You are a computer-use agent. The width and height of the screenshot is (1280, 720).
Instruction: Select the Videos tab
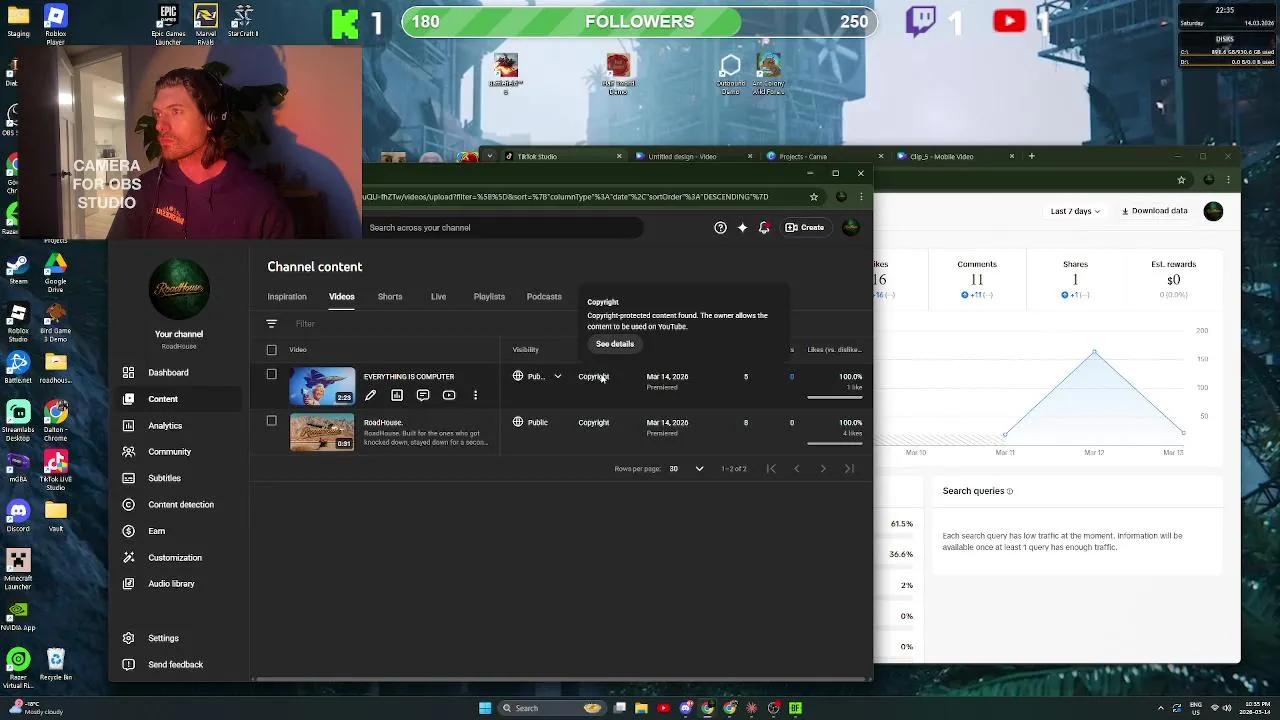pyautogui.click(x=342, y=297)
